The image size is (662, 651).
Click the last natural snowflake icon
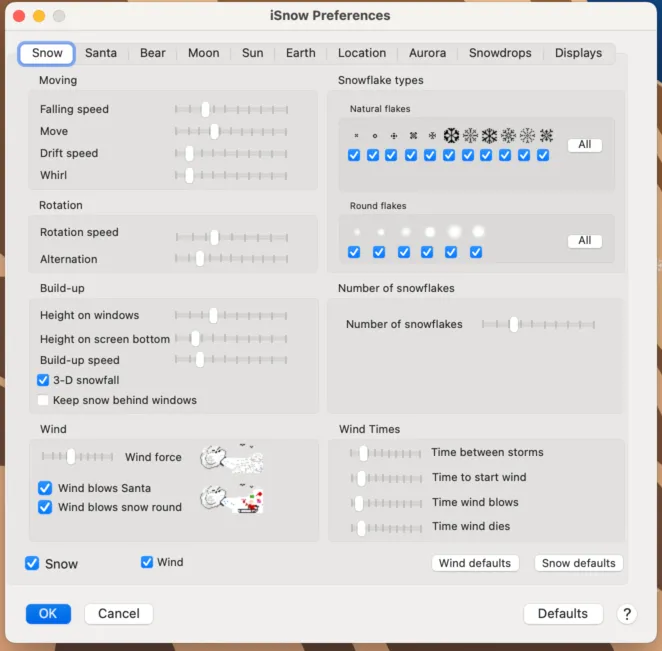546,136
